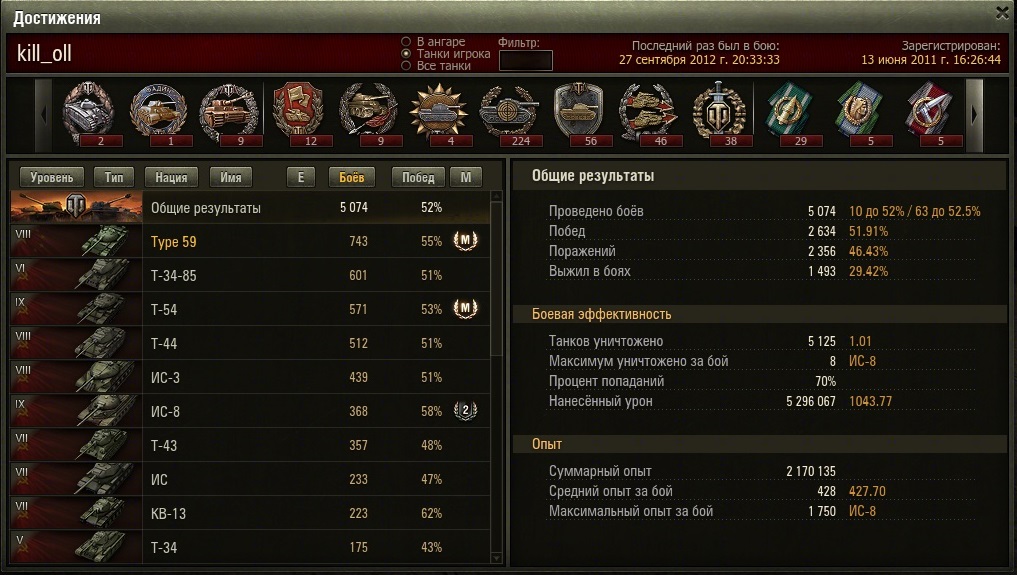Image resolution: width=1017 pixels, height=575 pixels.
Task: Click the 'Нация' sort button
Action: (x=171, y=177)
